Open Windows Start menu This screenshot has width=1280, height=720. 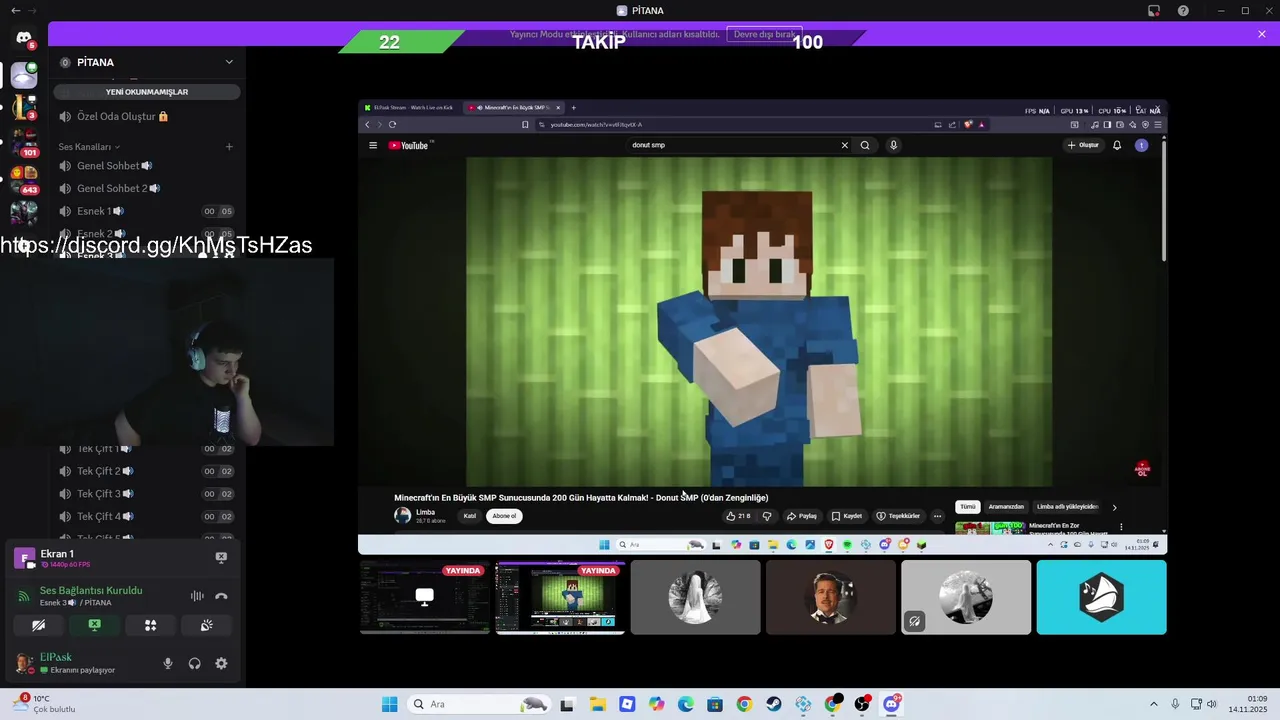pos(389,704)
